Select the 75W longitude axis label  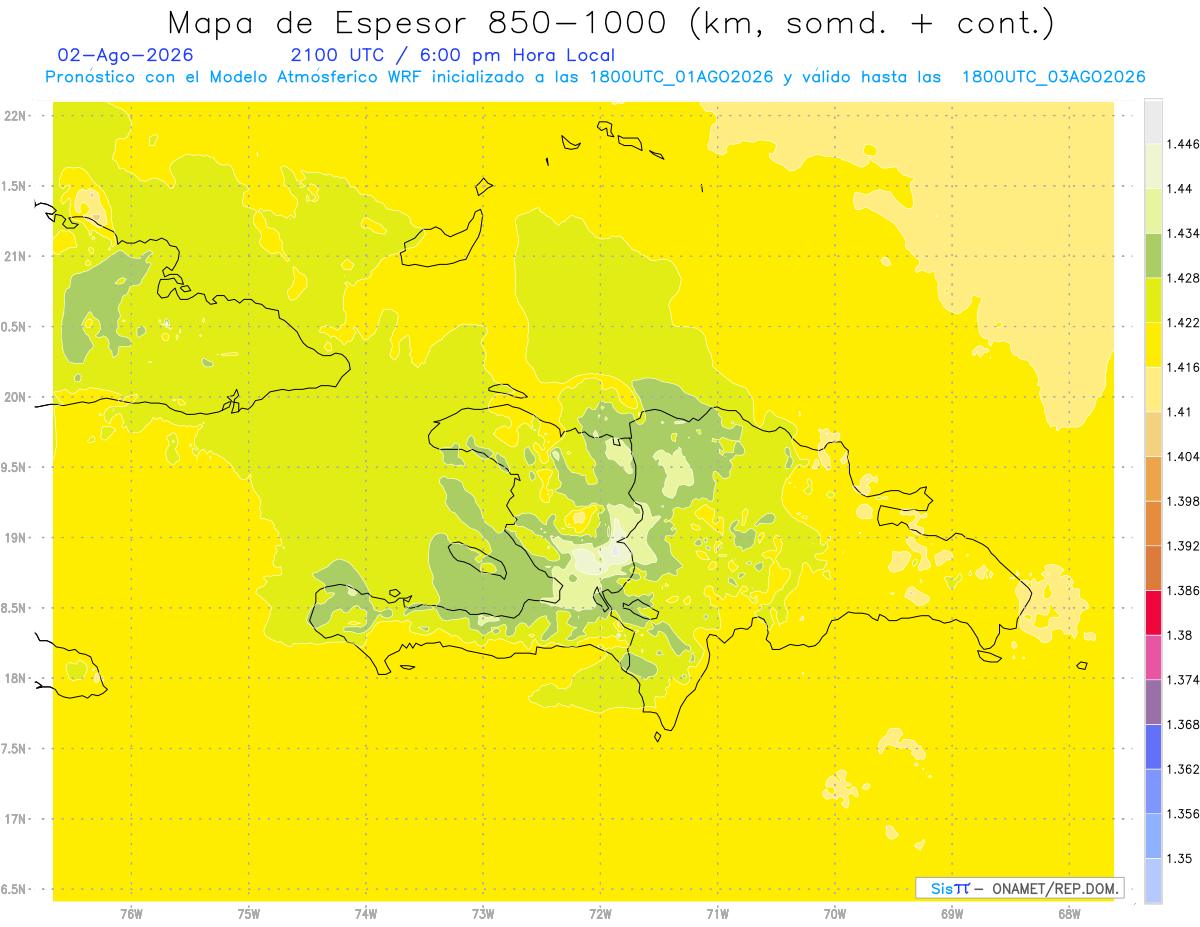[249, 915]
